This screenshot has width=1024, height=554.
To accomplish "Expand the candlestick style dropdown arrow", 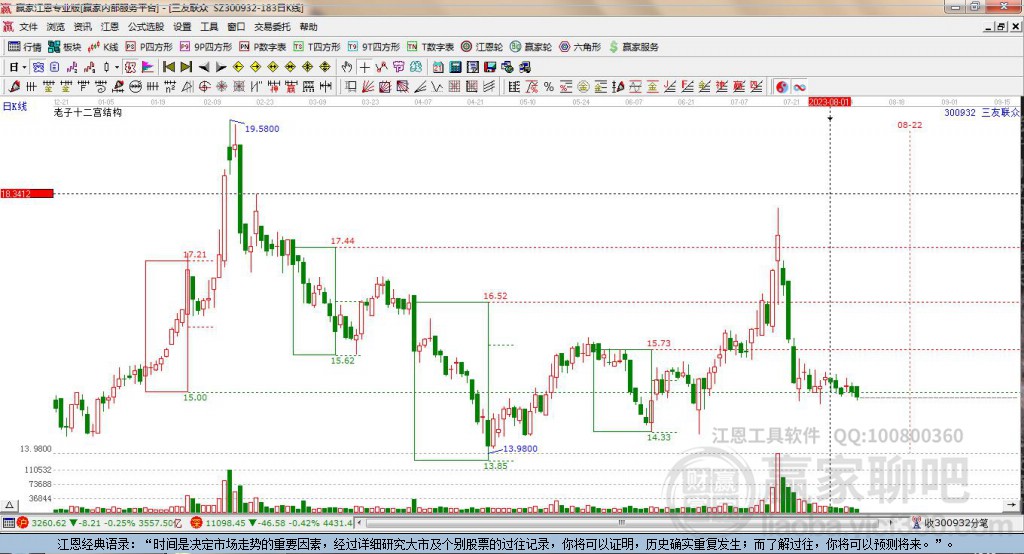I will click(117, 67).
